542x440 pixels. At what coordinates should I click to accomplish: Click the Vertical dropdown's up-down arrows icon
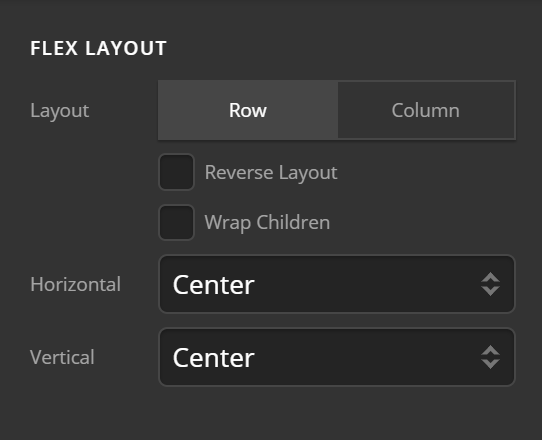(490, 357)
